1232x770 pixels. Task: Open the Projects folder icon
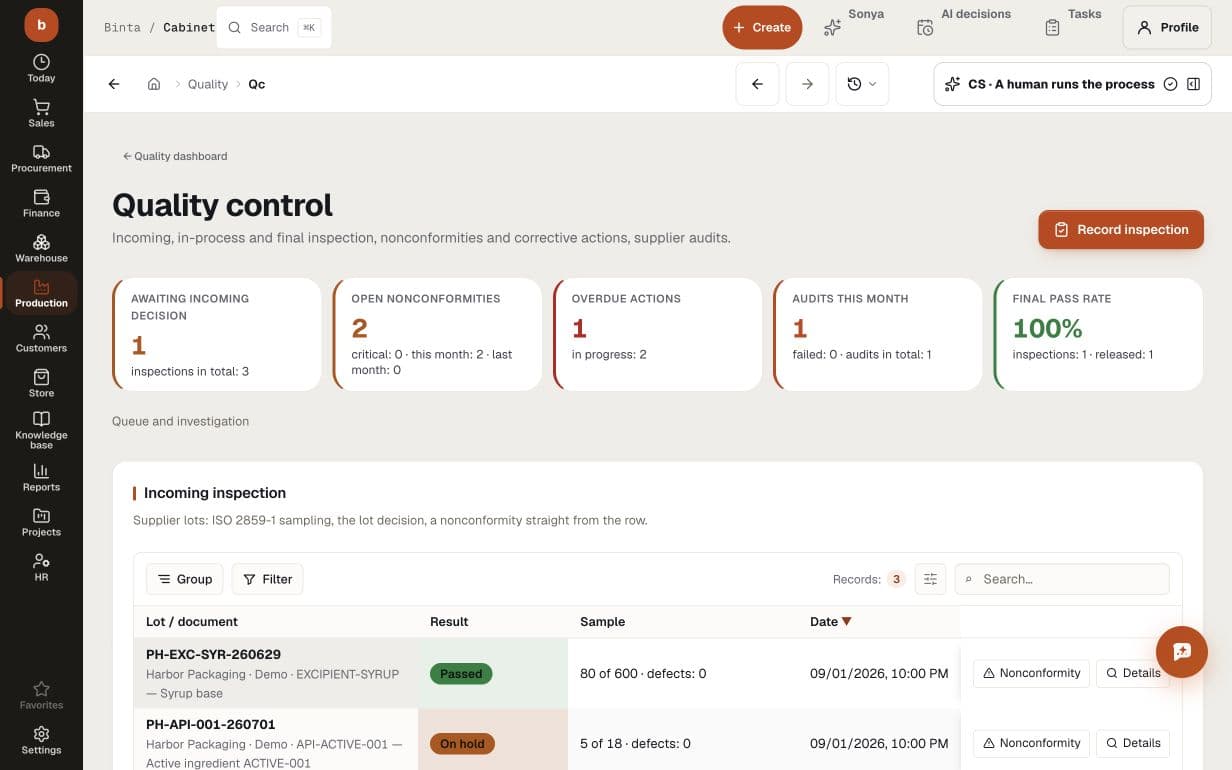click(41, 516)
